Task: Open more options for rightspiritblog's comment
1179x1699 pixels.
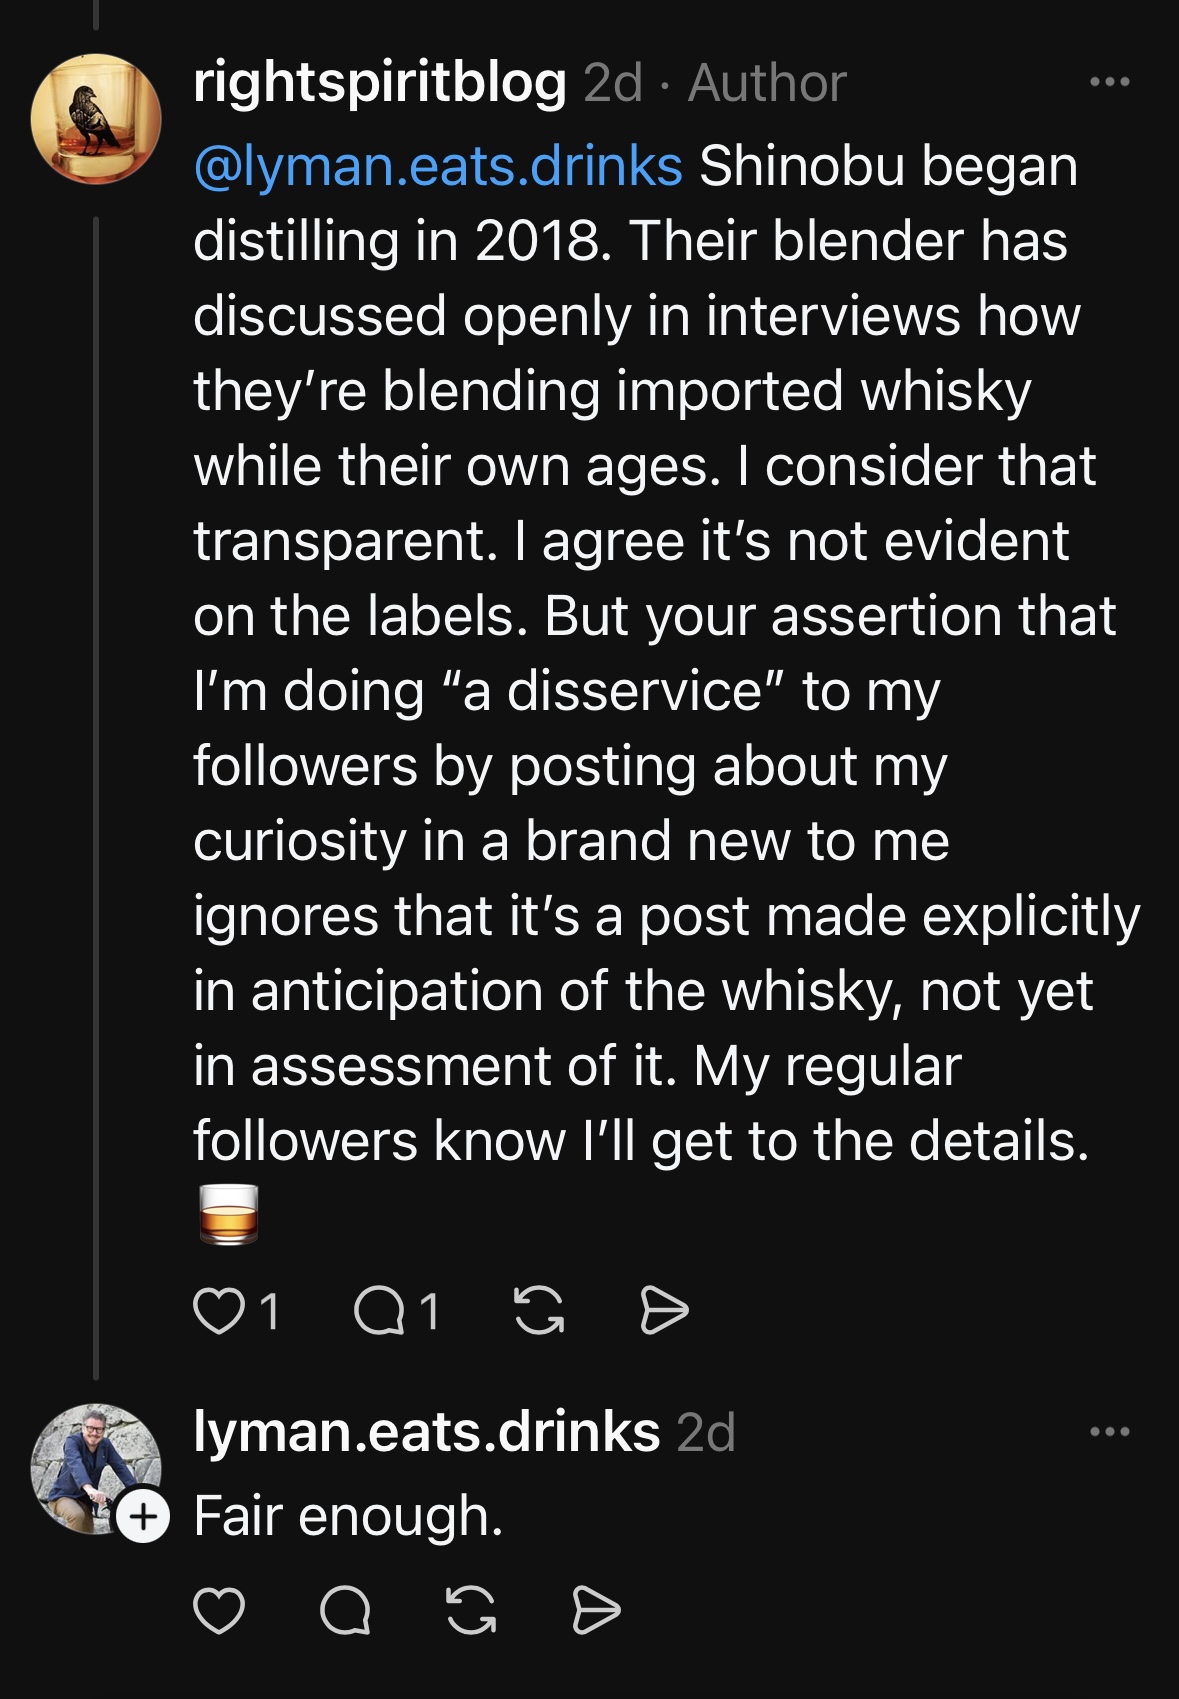Action: click(x=1110, y=82)
